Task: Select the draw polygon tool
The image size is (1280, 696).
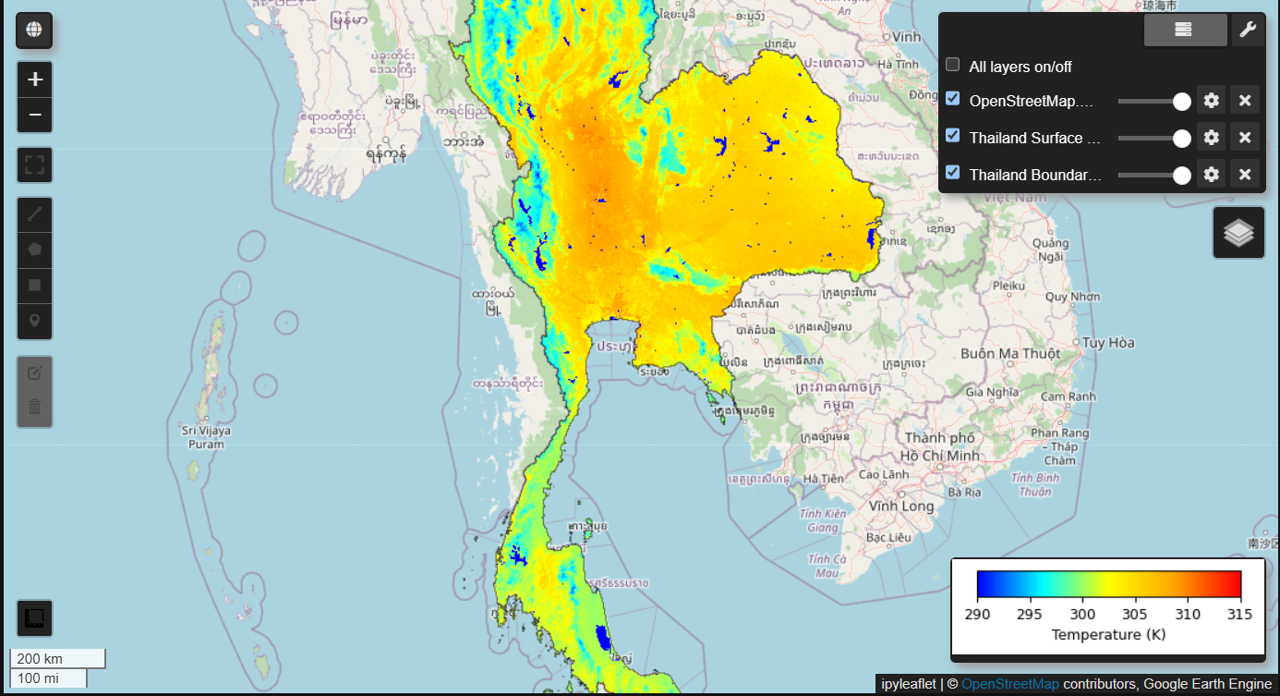Action: pos(34,249)
